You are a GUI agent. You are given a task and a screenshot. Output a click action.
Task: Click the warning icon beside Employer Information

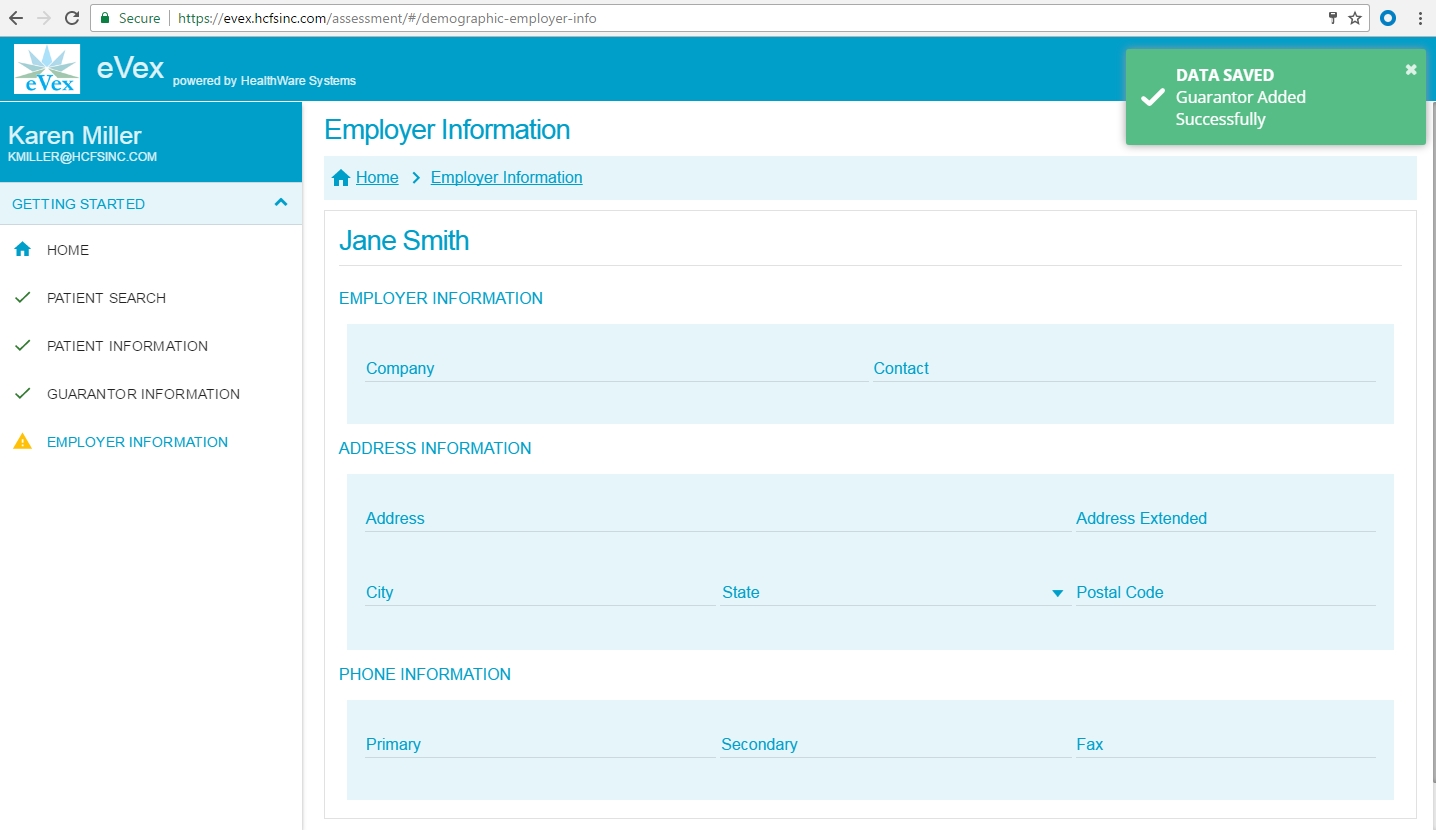22,442
